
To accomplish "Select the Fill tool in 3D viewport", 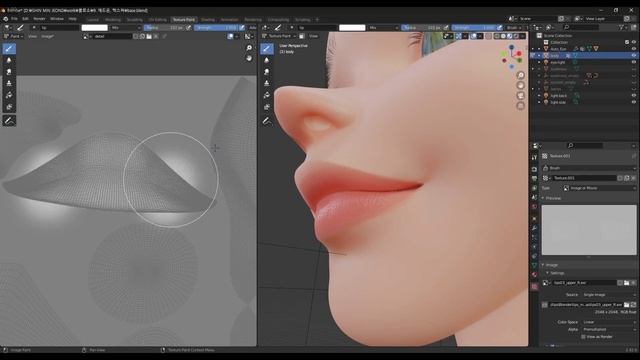I will 267,95.
